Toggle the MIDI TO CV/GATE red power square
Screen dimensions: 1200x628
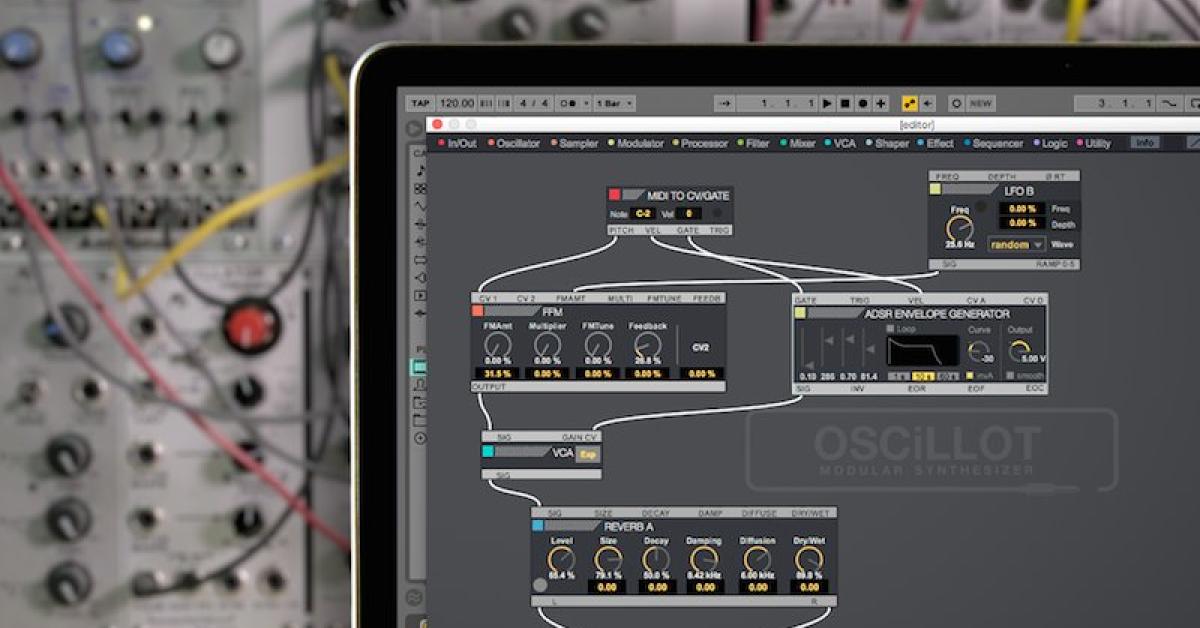coord(614,194)
